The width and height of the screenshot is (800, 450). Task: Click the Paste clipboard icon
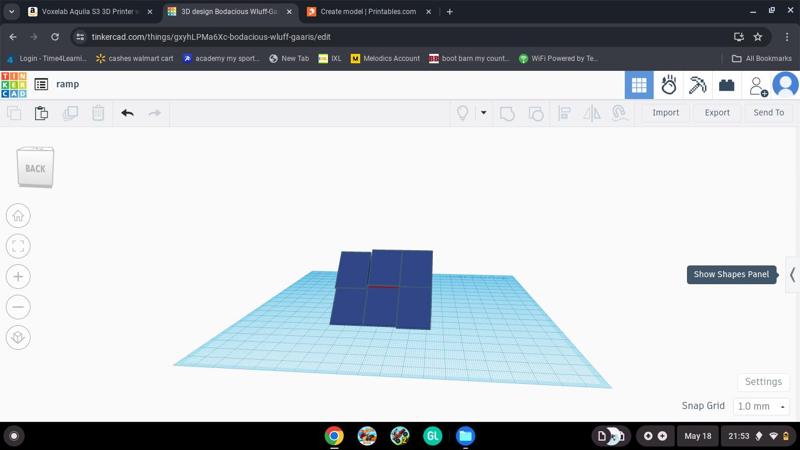click(41, 113)
